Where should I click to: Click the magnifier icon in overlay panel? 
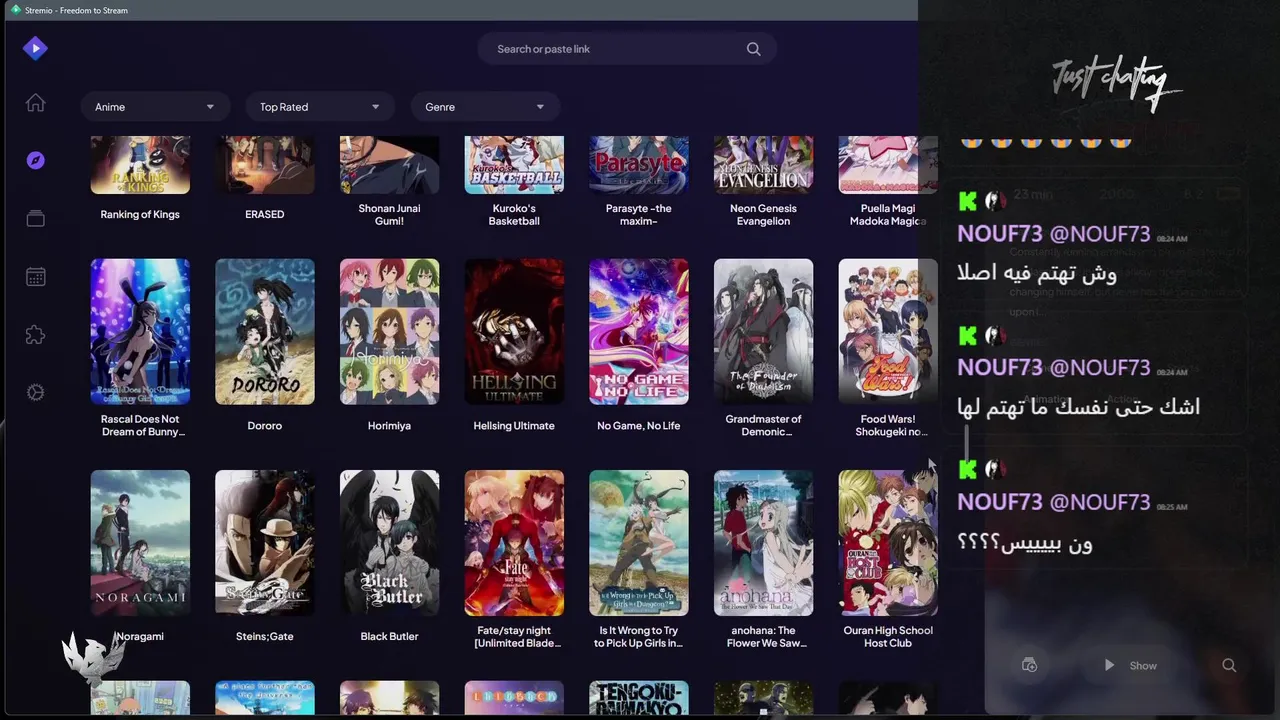[x=1229, y=665]
